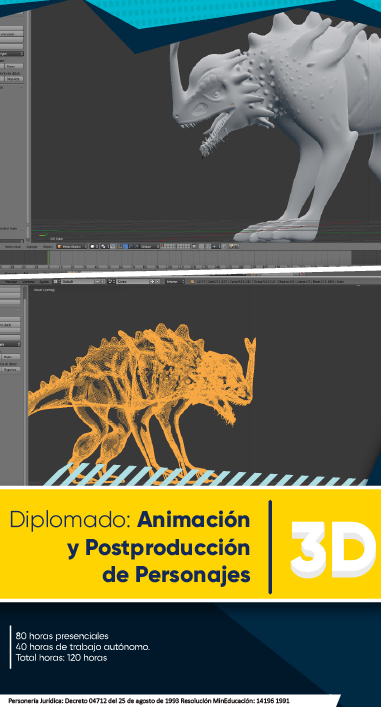Open the Agregar menu in the 3D view header

pyautogui.click(x=32, y=247)
